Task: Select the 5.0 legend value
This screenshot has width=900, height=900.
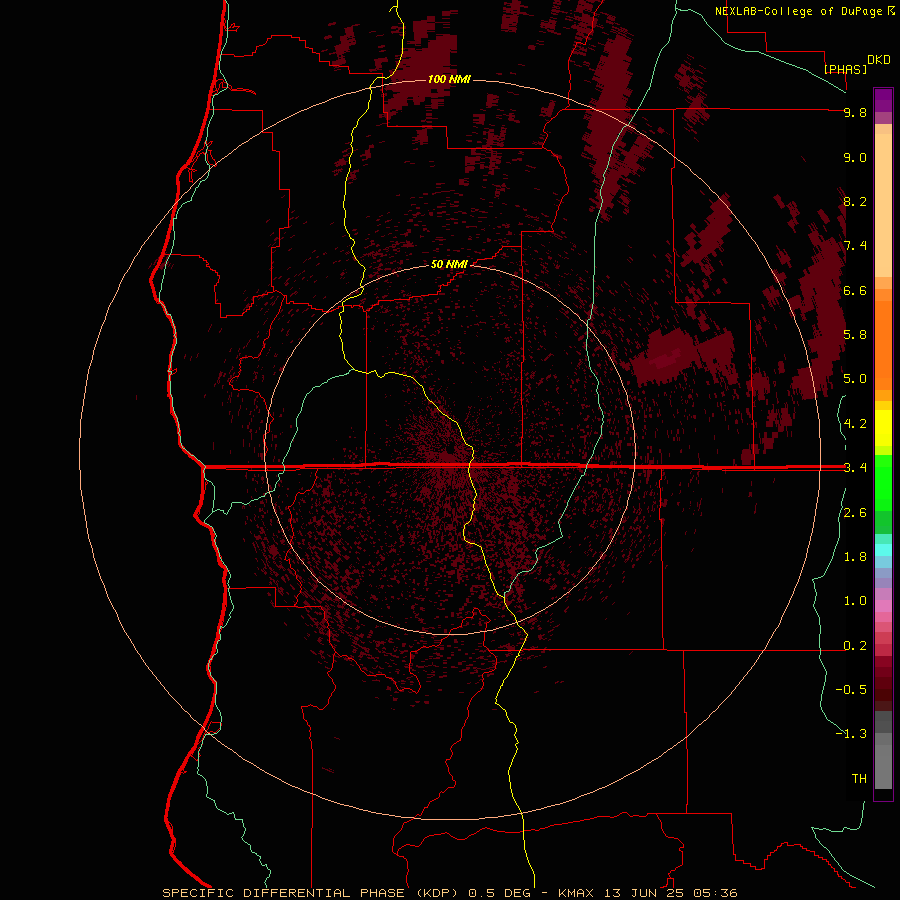Action: coord(855,379)
